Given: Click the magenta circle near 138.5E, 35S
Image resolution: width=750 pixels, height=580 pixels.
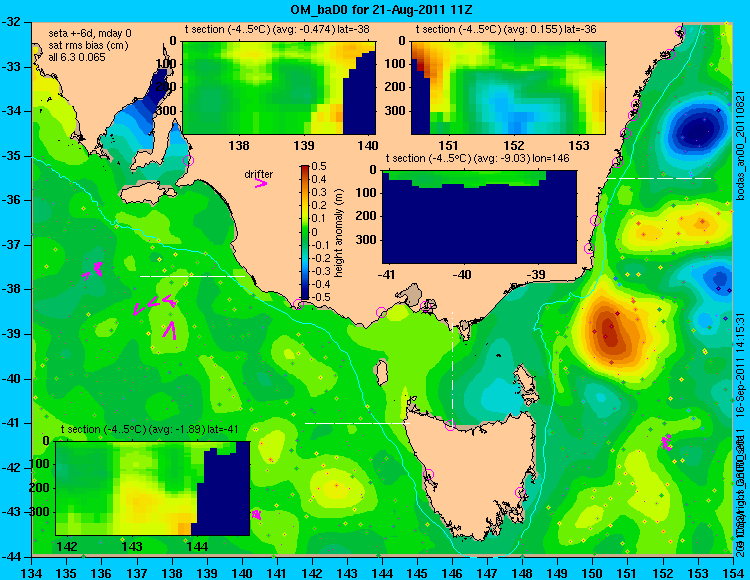Looking at the screenshot, I should pos(188,160).
